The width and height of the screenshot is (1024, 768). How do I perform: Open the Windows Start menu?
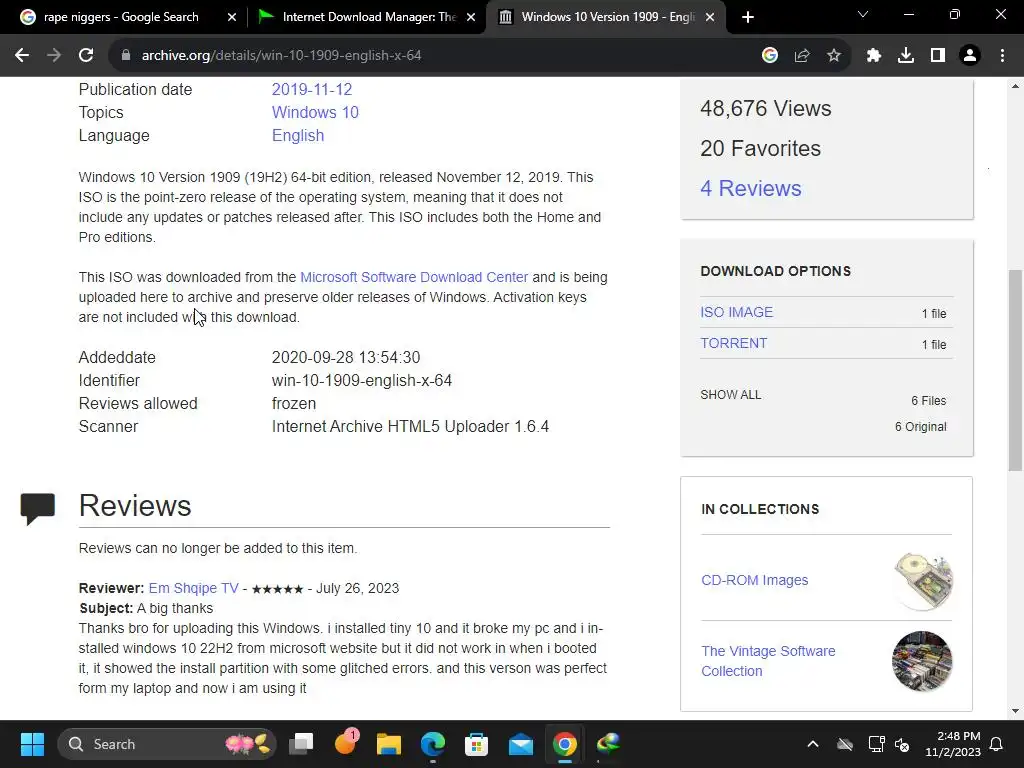[x=32, y=744]
